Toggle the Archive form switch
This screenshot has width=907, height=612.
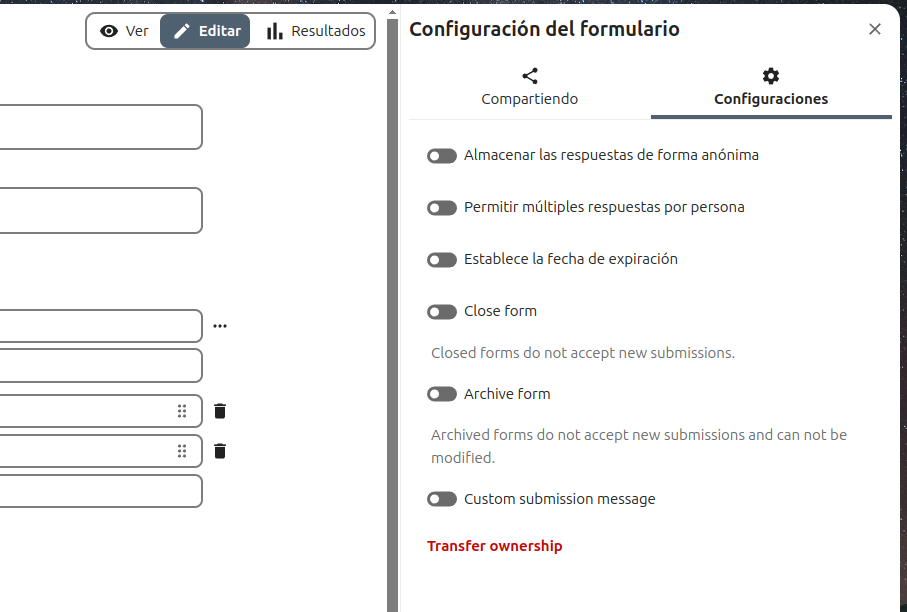(x=442, y=395)
